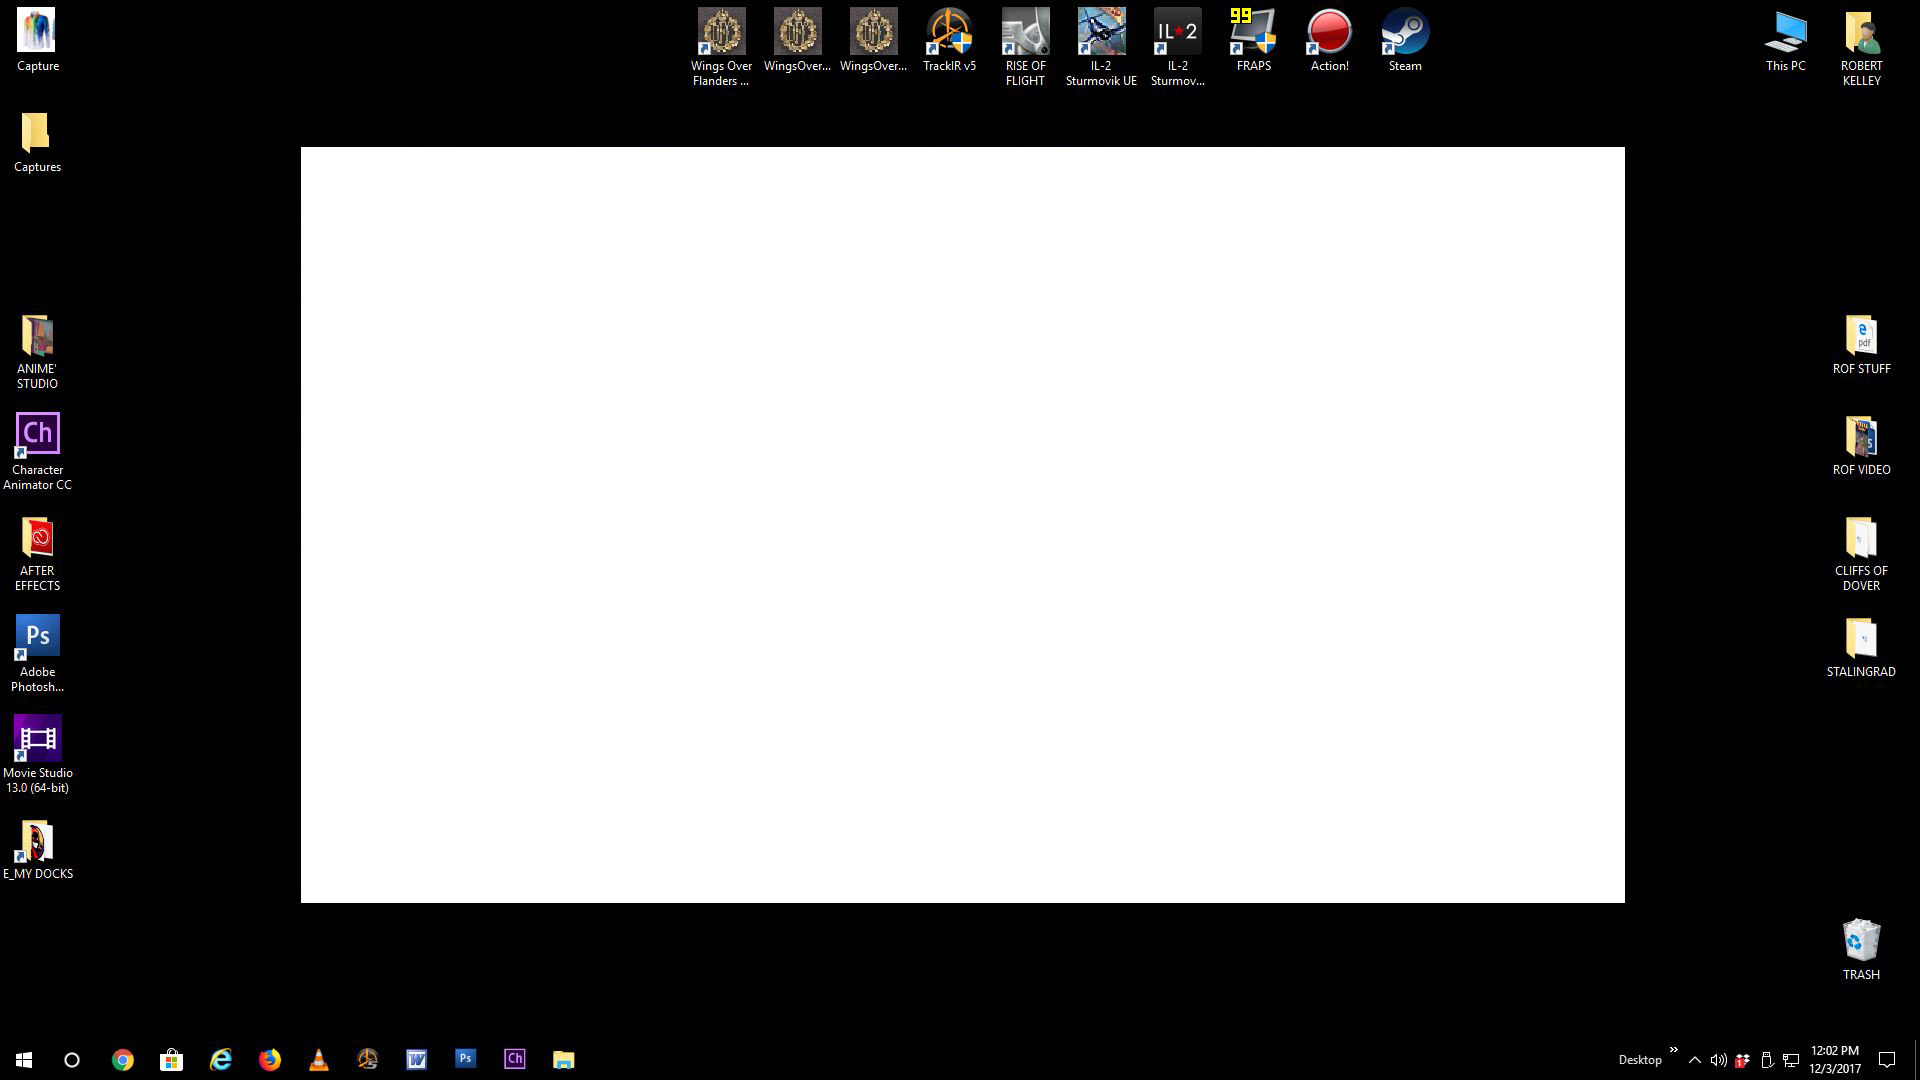
Task: Open Firefox from the taskbar
Action: coord(270,1060)
